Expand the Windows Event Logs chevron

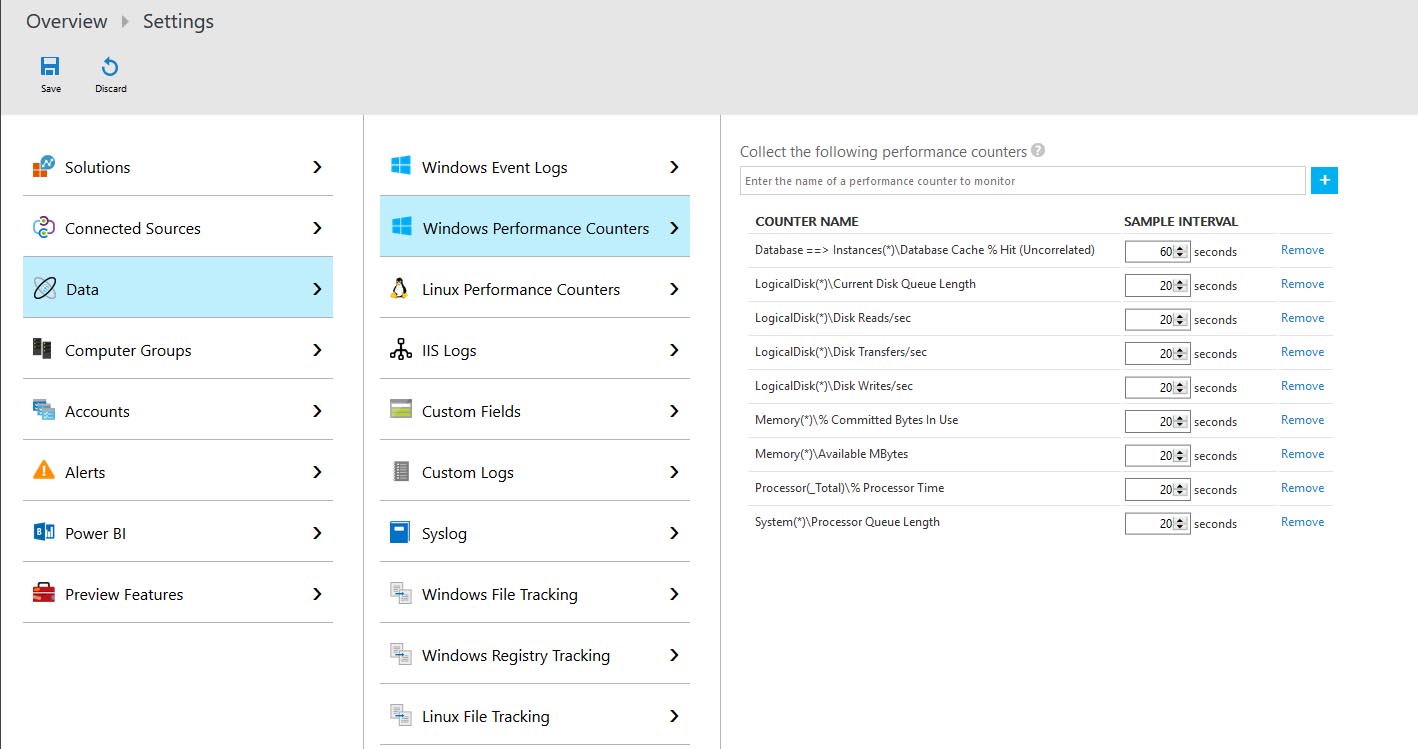click(674, 167)
